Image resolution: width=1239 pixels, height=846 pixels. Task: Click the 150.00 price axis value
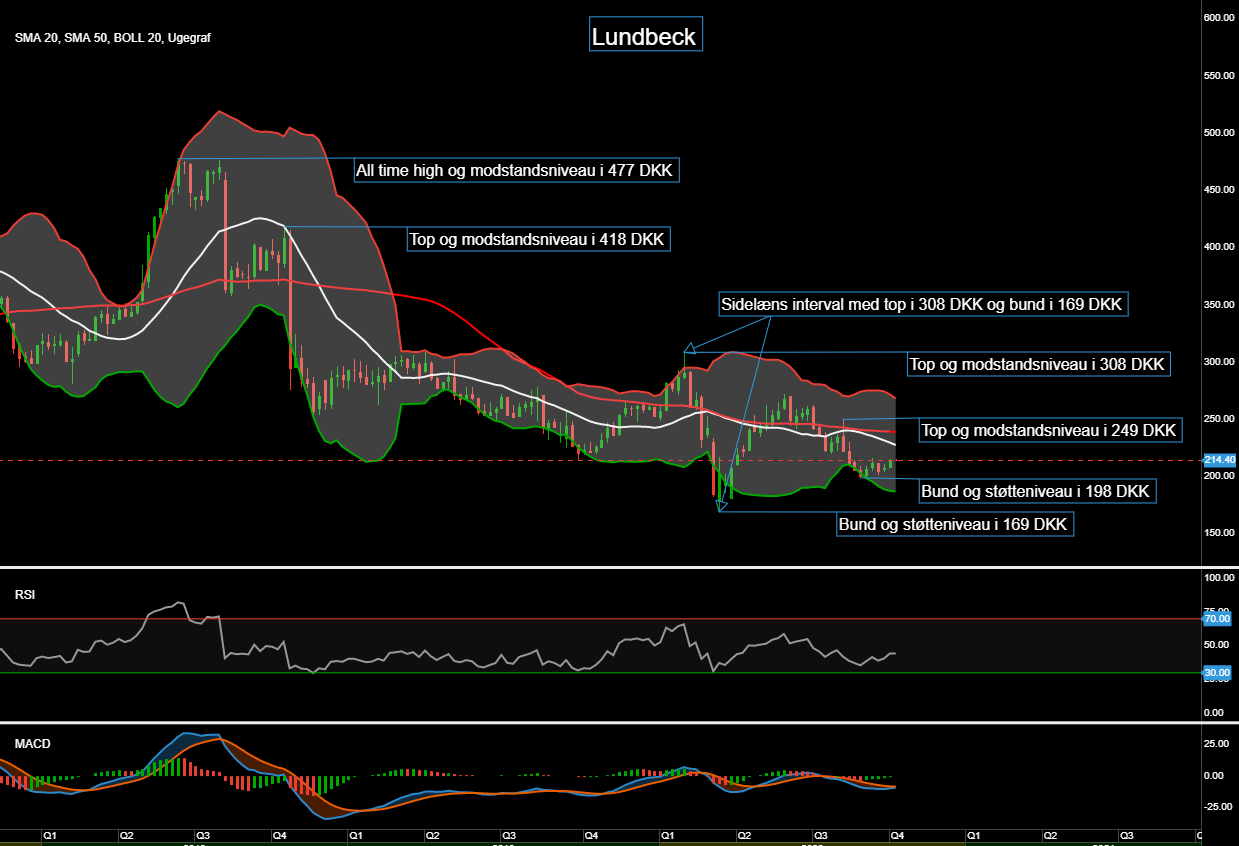coord(1218,532)
